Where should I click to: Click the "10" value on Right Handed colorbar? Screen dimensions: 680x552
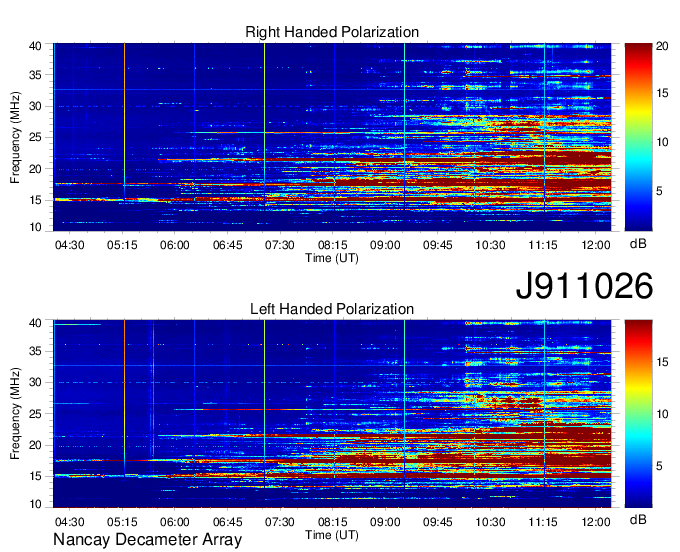point(662,142)
